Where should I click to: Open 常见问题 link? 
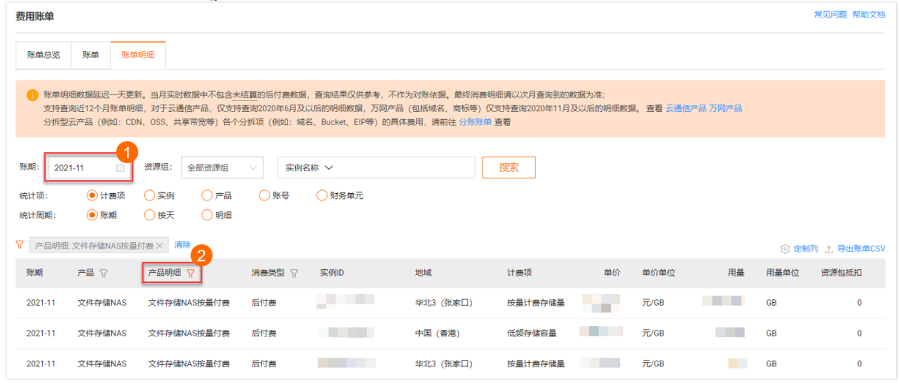(x=831, y=15)
